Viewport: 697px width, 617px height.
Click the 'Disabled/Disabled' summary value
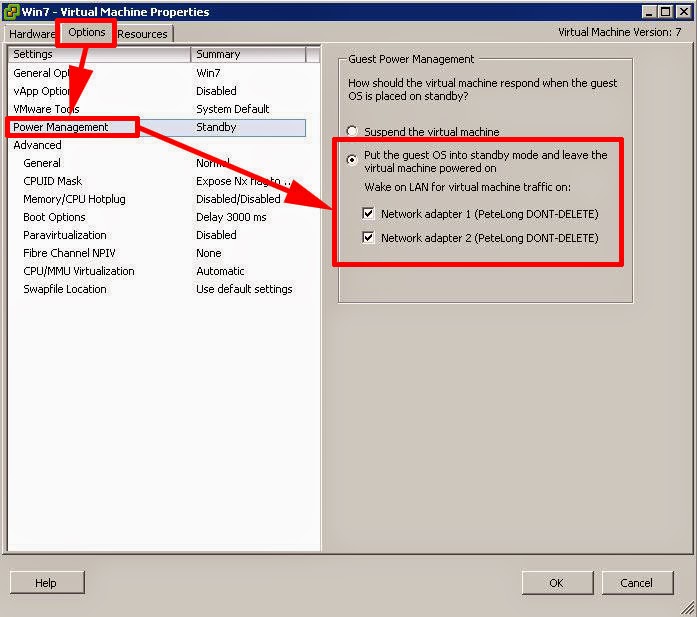point(238,199)
